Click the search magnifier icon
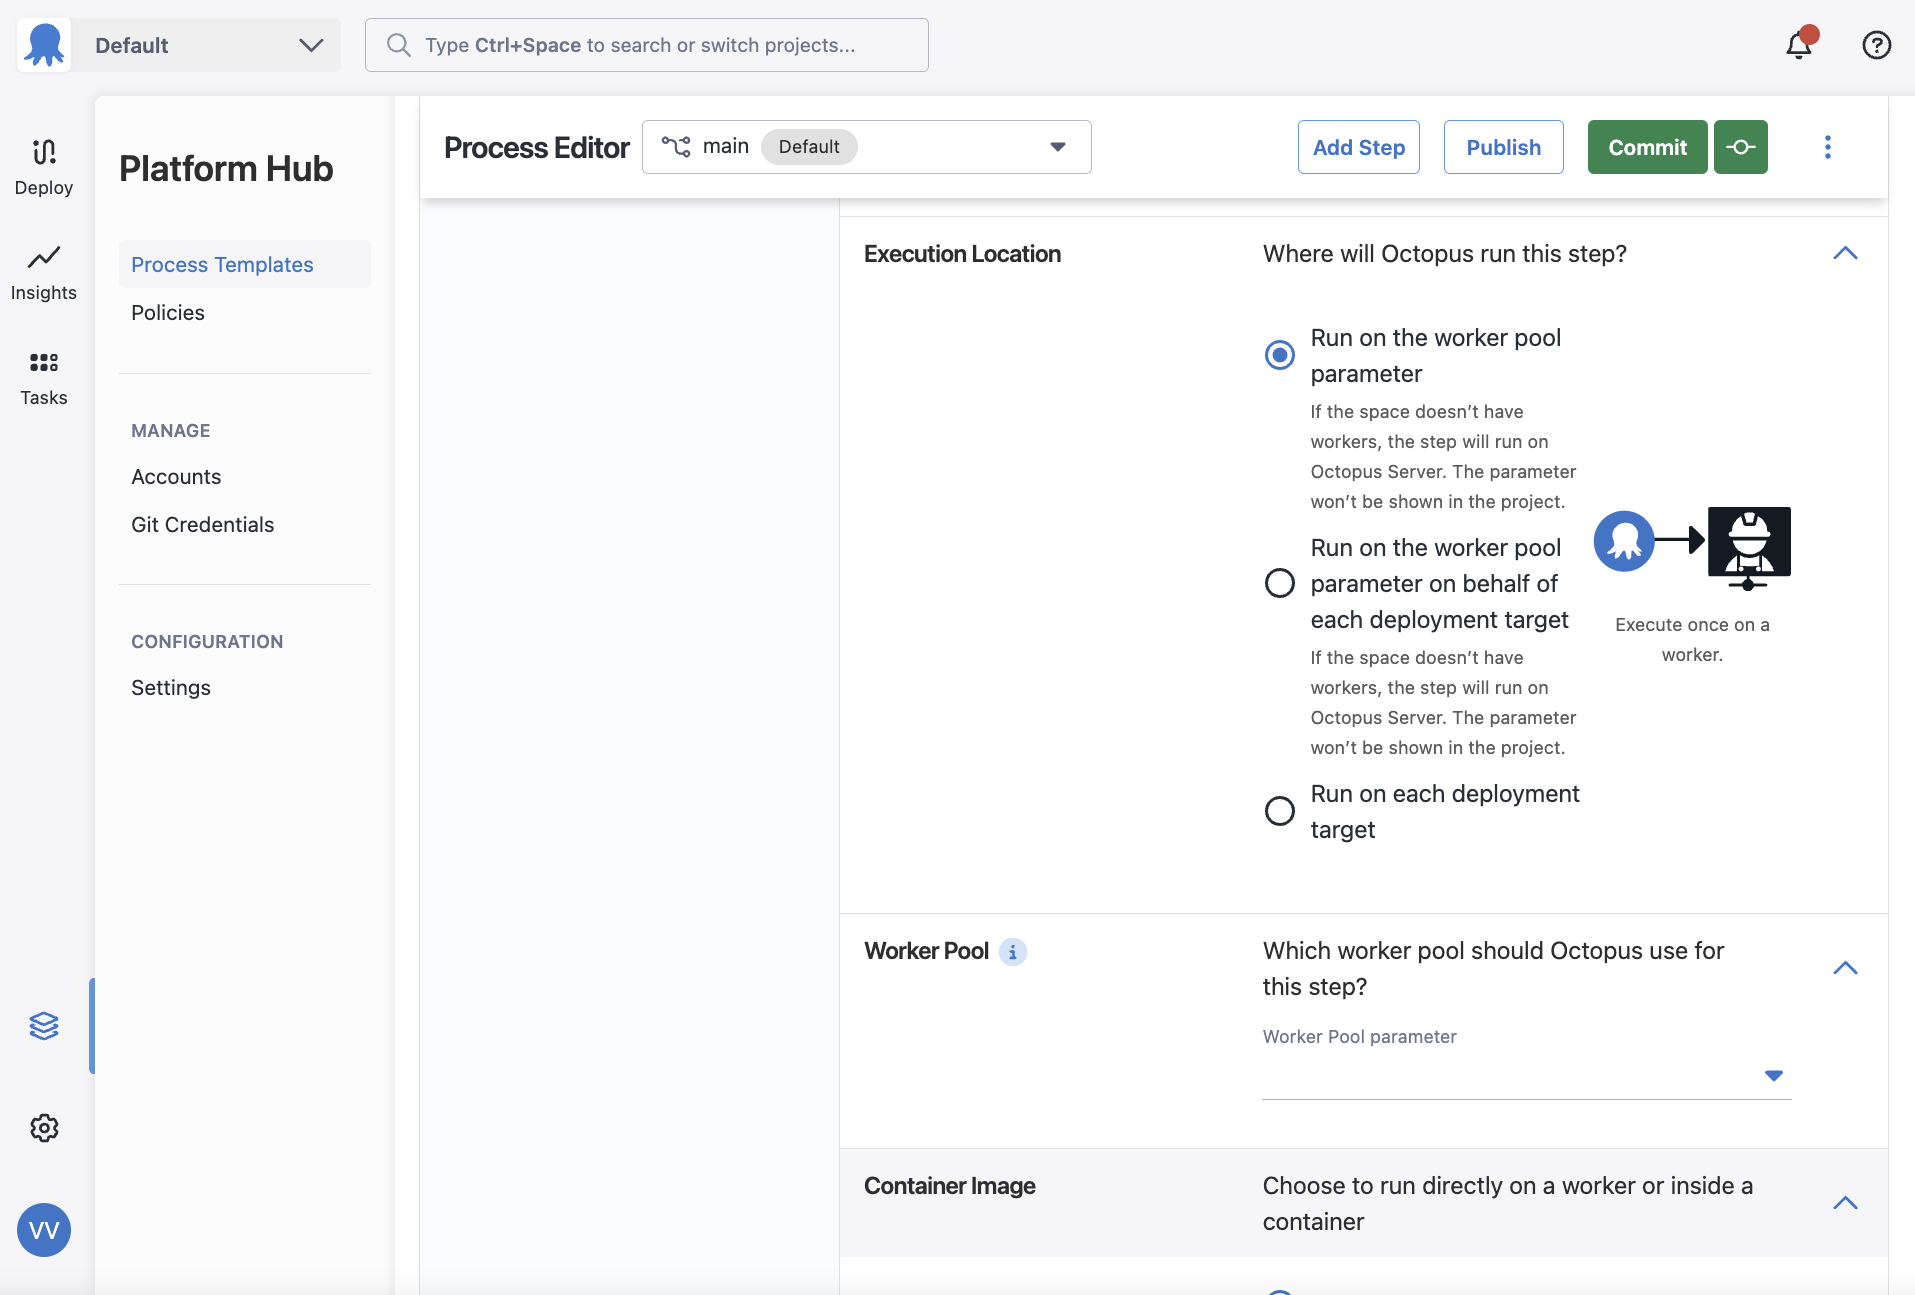This screenshot has height=1295, width=1915. click(x=398, y=45)
